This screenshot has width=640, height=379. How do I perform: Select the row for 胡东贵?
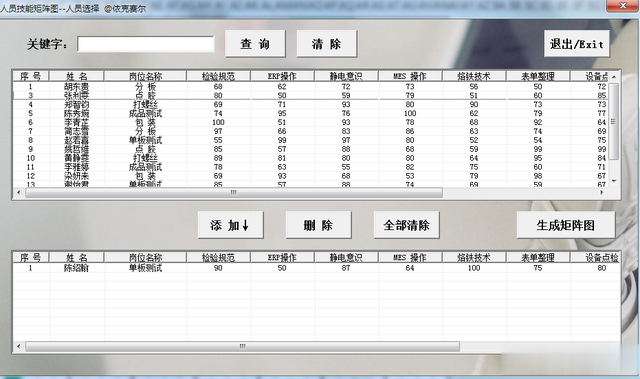[310, 86]
